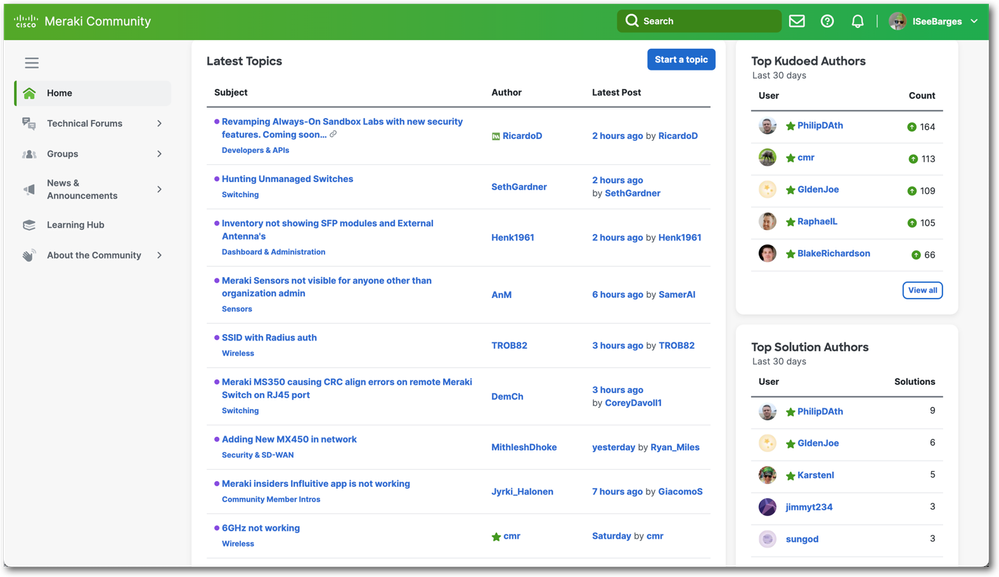
Task: Click View all under Top Kudoed Authors
Action: [x=923, y=290]
